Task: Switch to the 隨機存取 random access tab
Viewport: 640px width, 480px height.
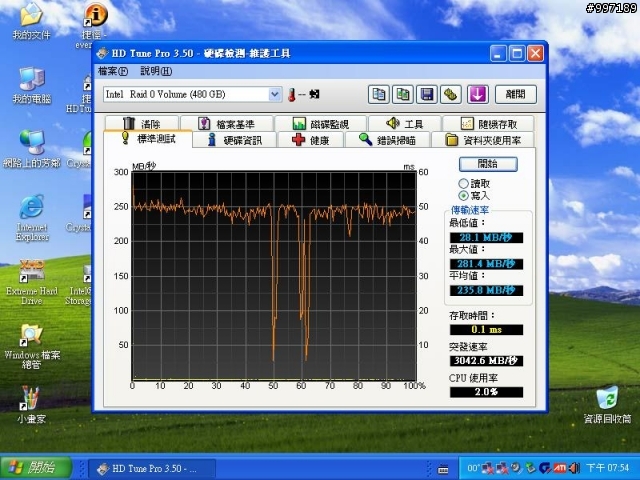Action: pyautogui.click(x=489, y=123)
